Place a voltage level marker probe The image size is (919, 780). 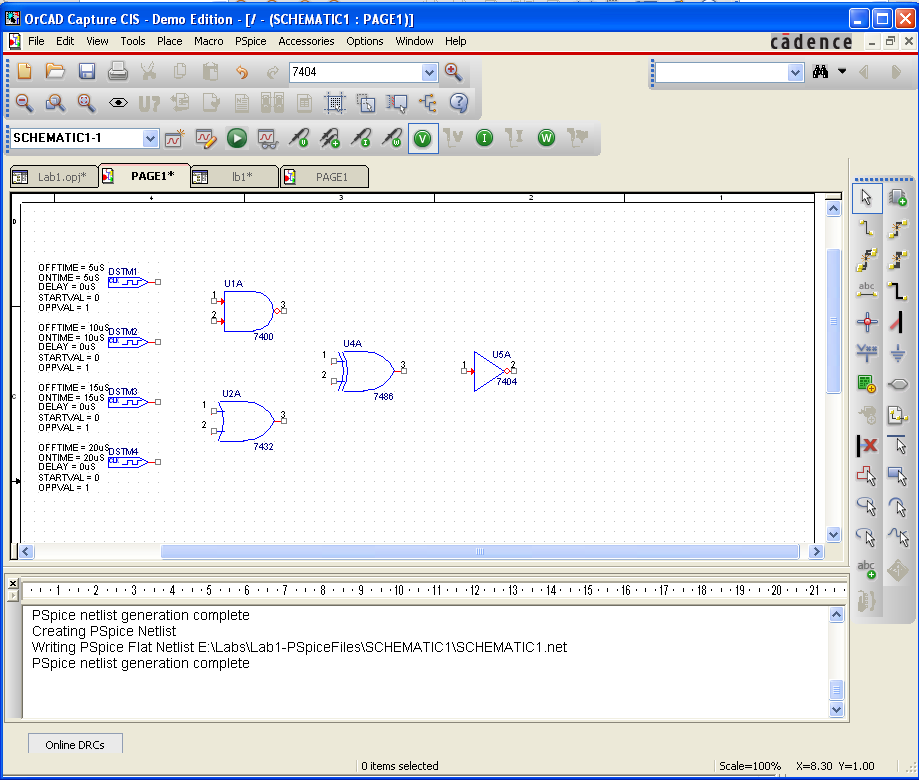pos(299,138)
